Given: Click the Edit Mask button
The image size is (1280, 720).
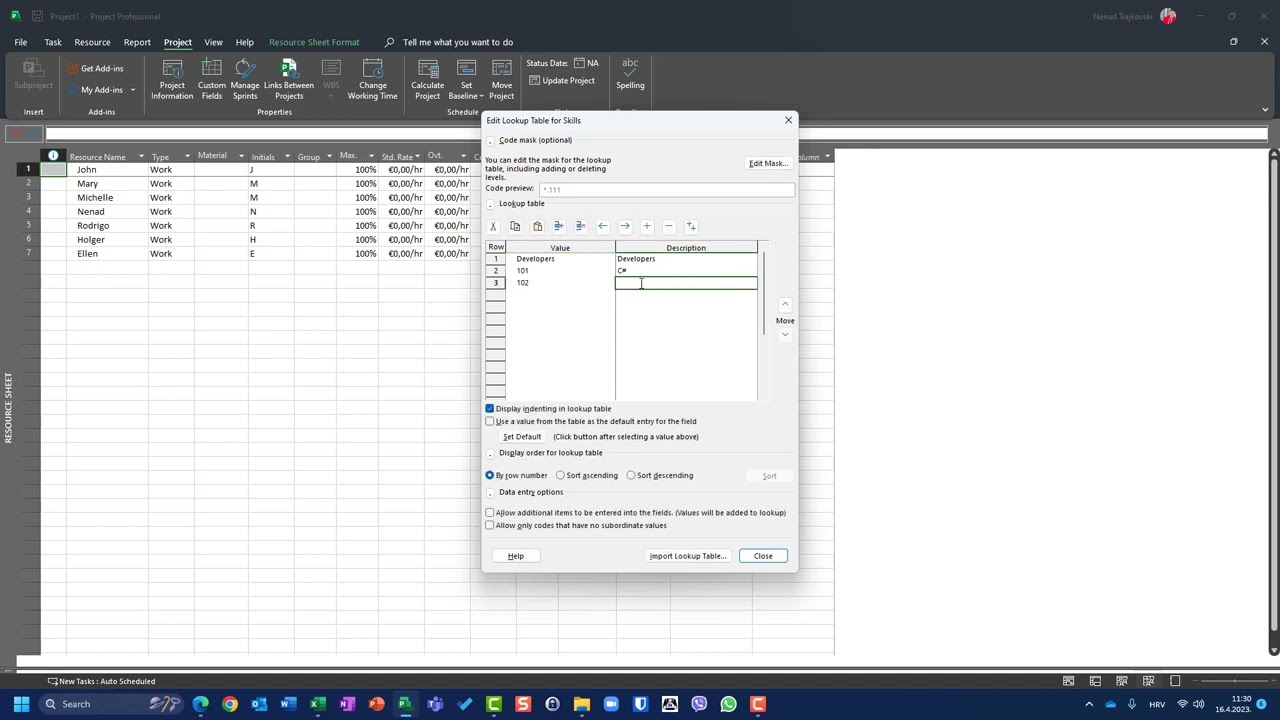Looking at the screenshot, I should coord(768,163).
